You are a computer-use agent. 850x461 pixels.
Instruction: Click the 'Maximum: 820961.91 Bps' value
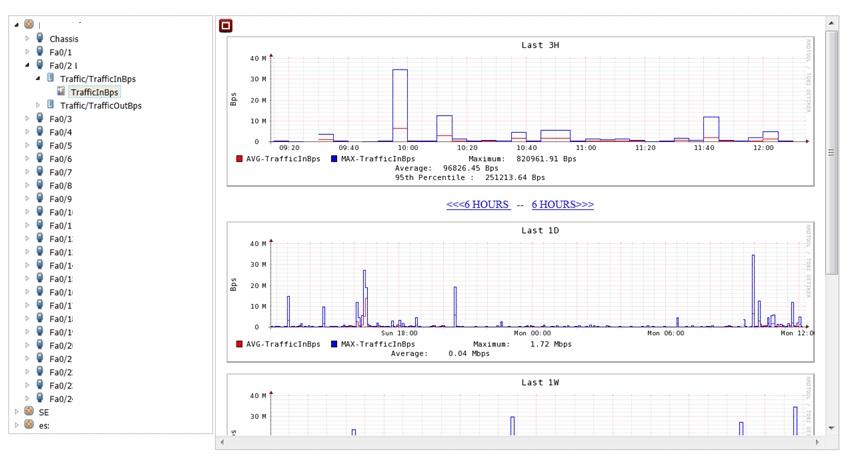coord(522,159)
